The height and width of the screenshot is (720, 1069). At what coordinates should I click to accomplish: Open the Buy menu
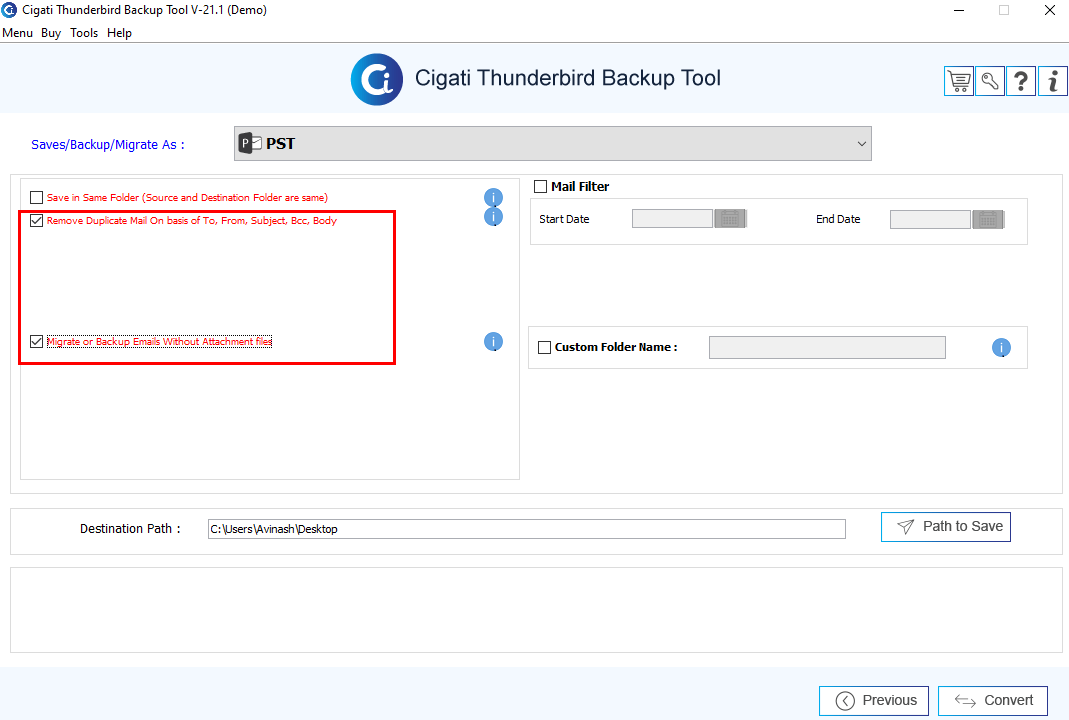point(51,33)
